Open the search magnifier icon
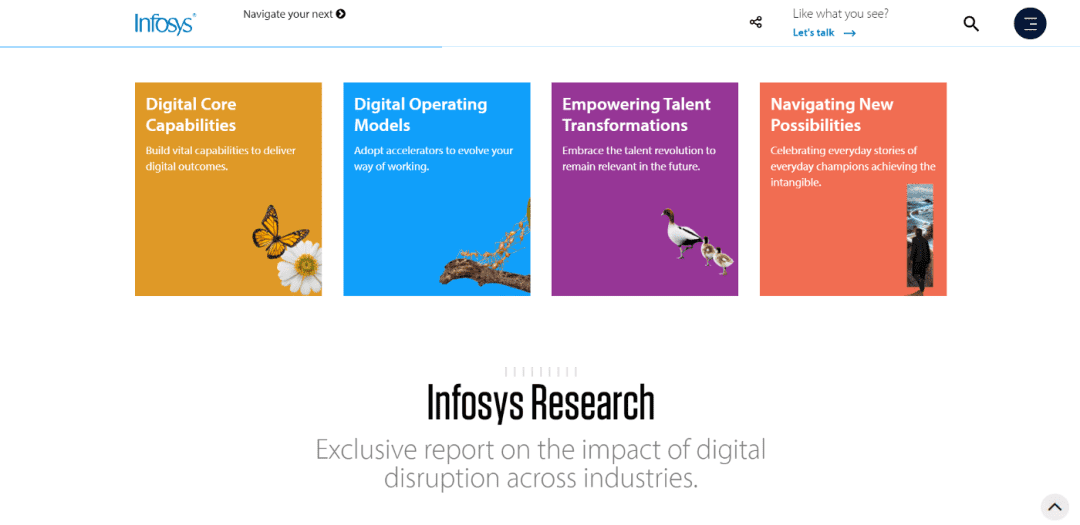 [971, 23]
